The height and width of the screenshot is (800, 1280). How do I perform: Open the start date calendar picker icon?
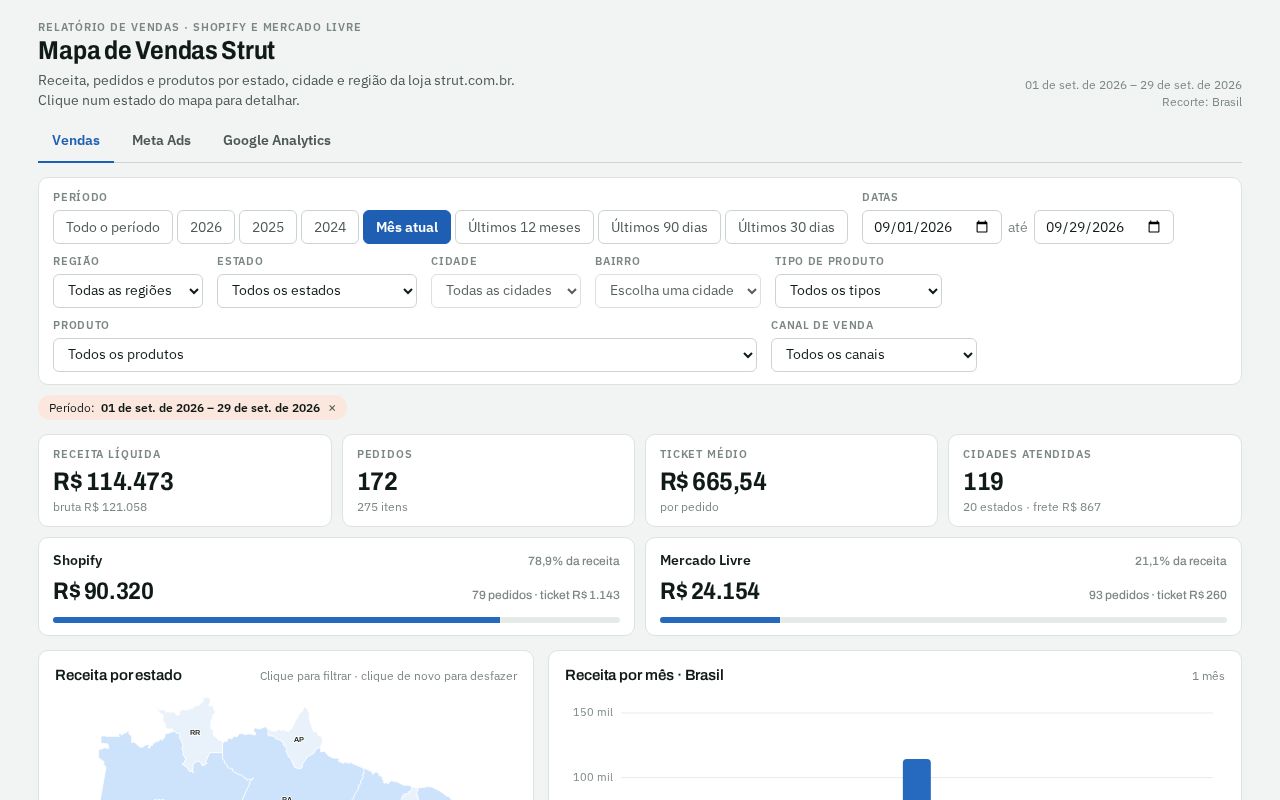click(x=982, y=227)
